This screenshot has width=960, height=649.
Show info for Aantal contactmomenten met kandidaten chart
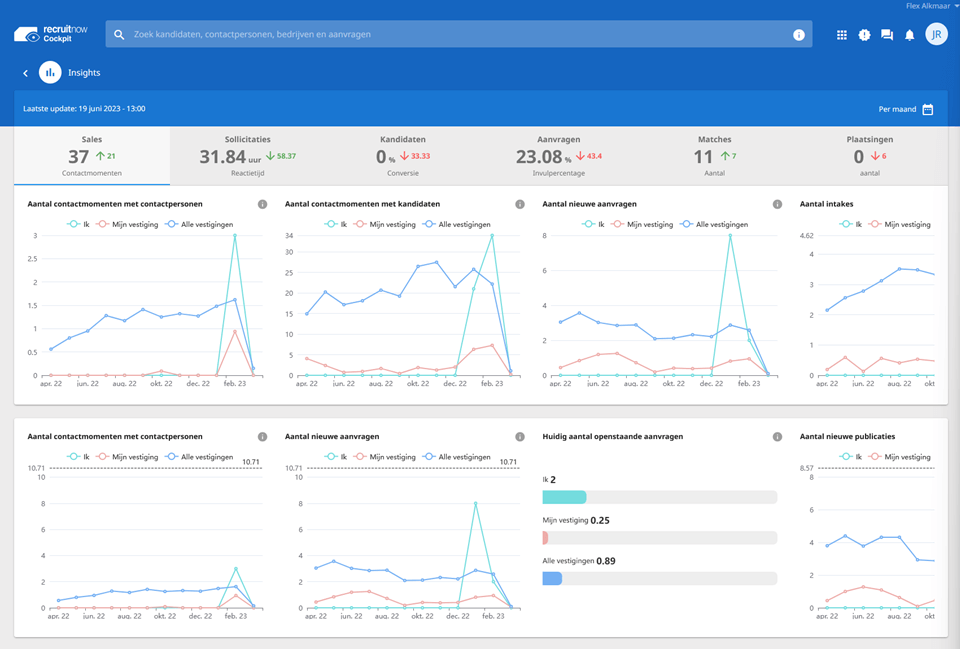pyautogui.click(x=520, y=204)
